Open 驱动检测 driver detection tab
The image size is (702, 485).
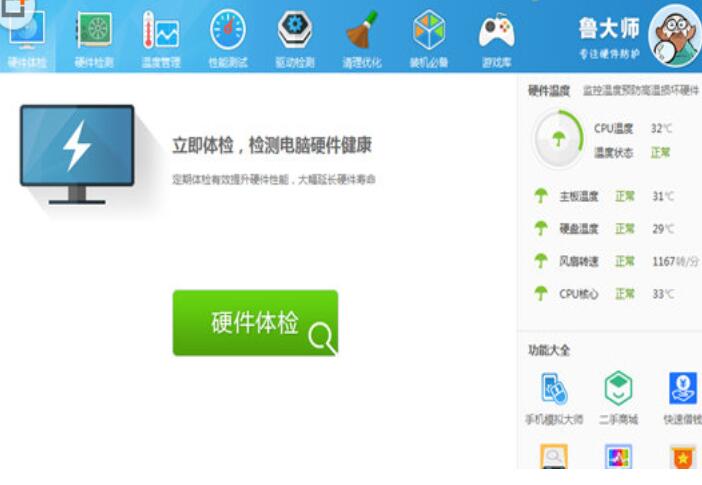point(295,39)
